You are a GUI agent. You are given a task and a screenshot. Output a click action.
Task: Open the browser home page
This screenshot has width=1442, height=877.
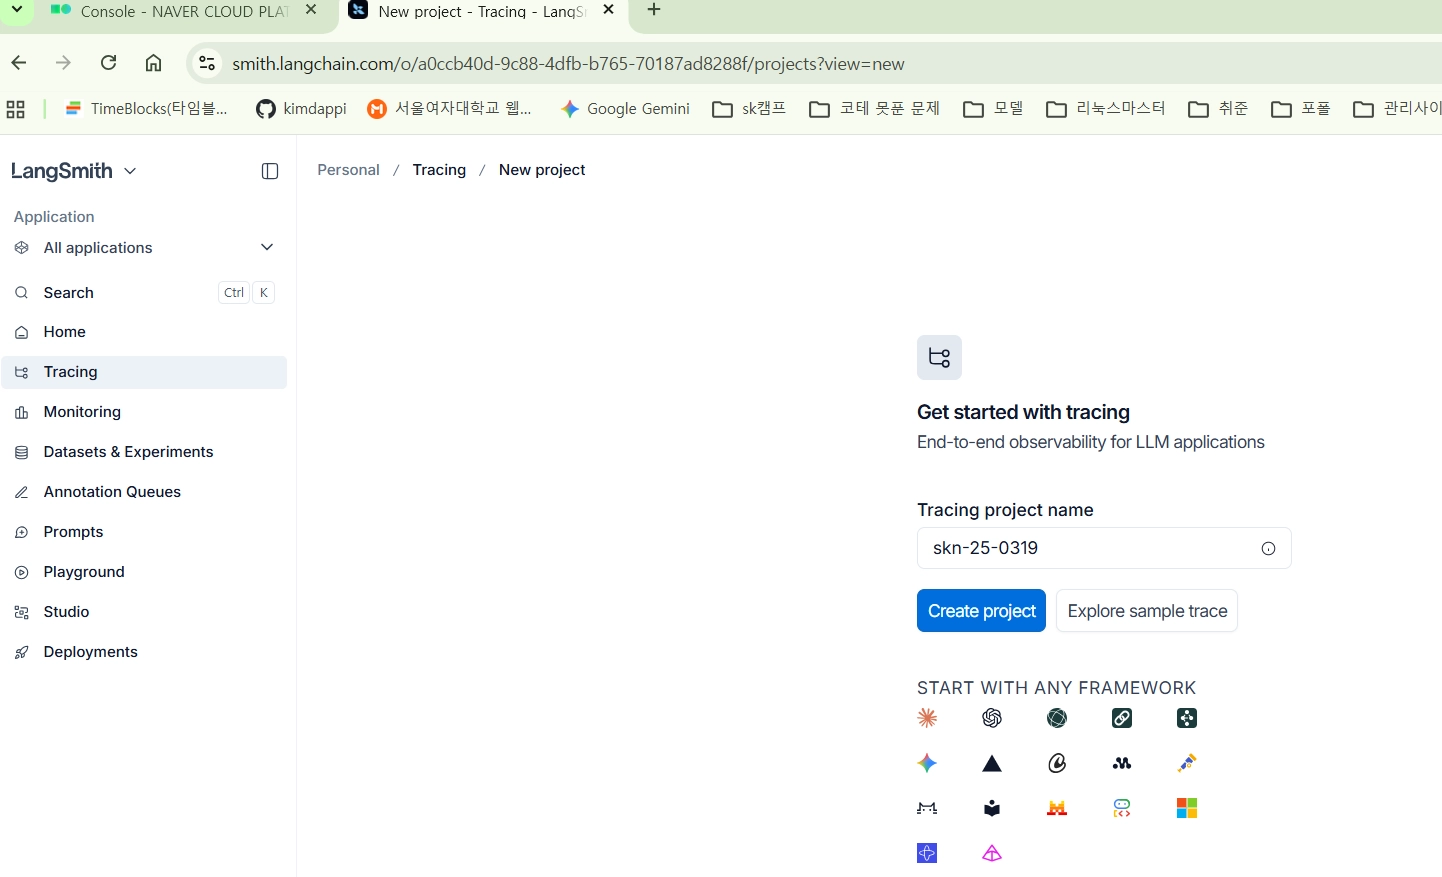click(153, 63)
